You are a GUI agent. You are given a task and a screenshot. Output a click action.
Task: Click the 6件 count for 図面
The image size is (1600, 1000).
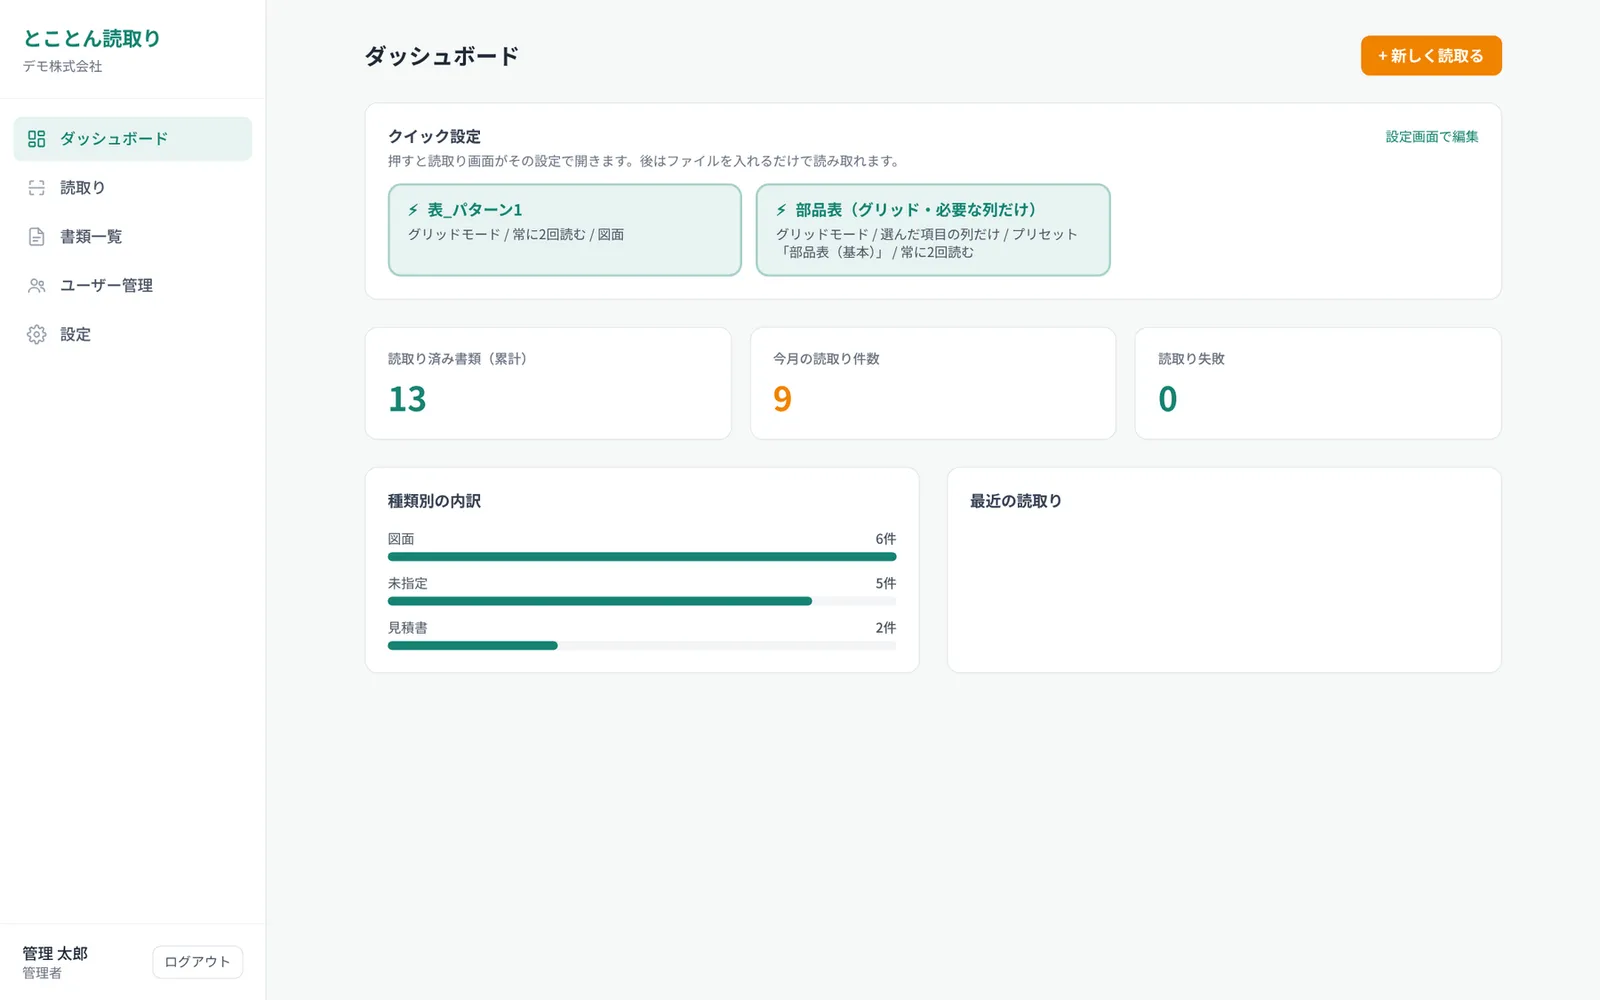click(886, 539)
